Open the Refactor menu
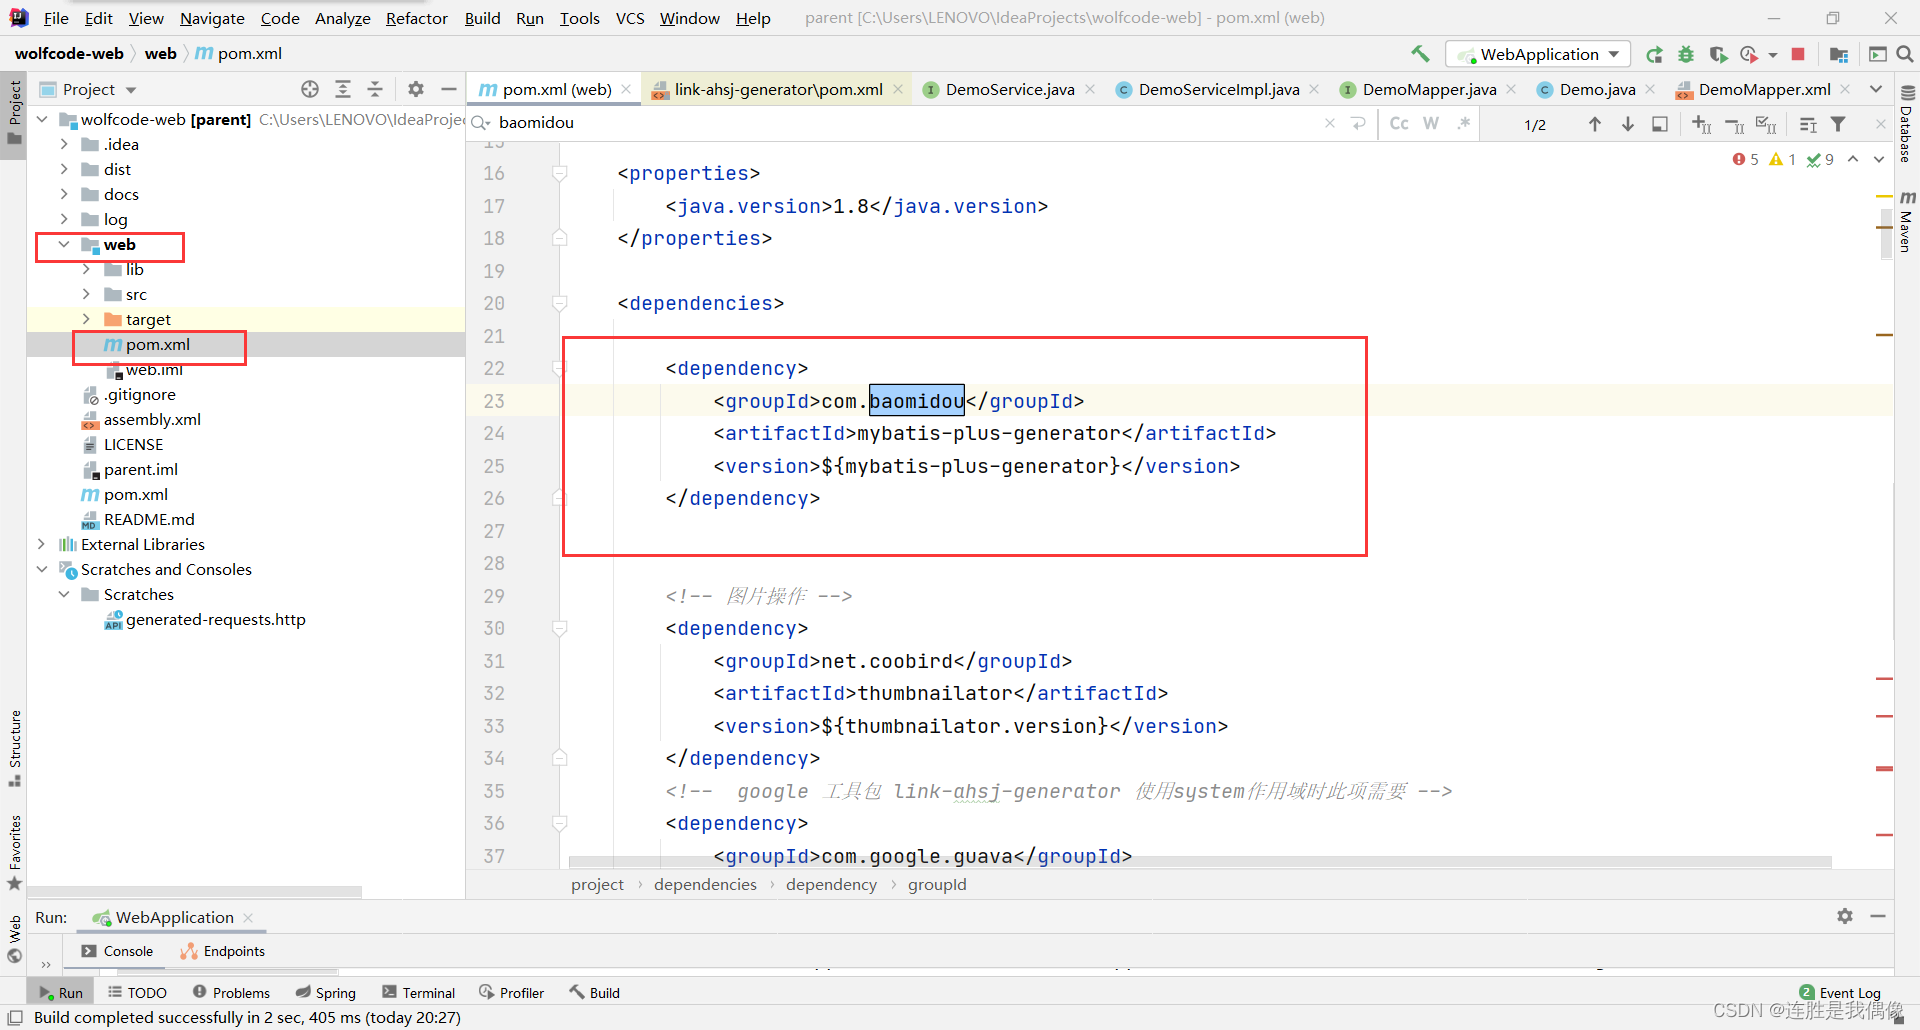 click(416, 18)
